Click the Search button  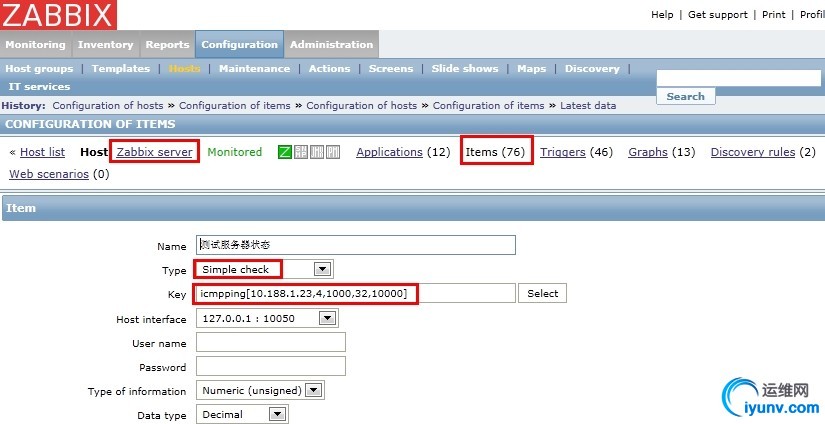(x=686, y=96)
